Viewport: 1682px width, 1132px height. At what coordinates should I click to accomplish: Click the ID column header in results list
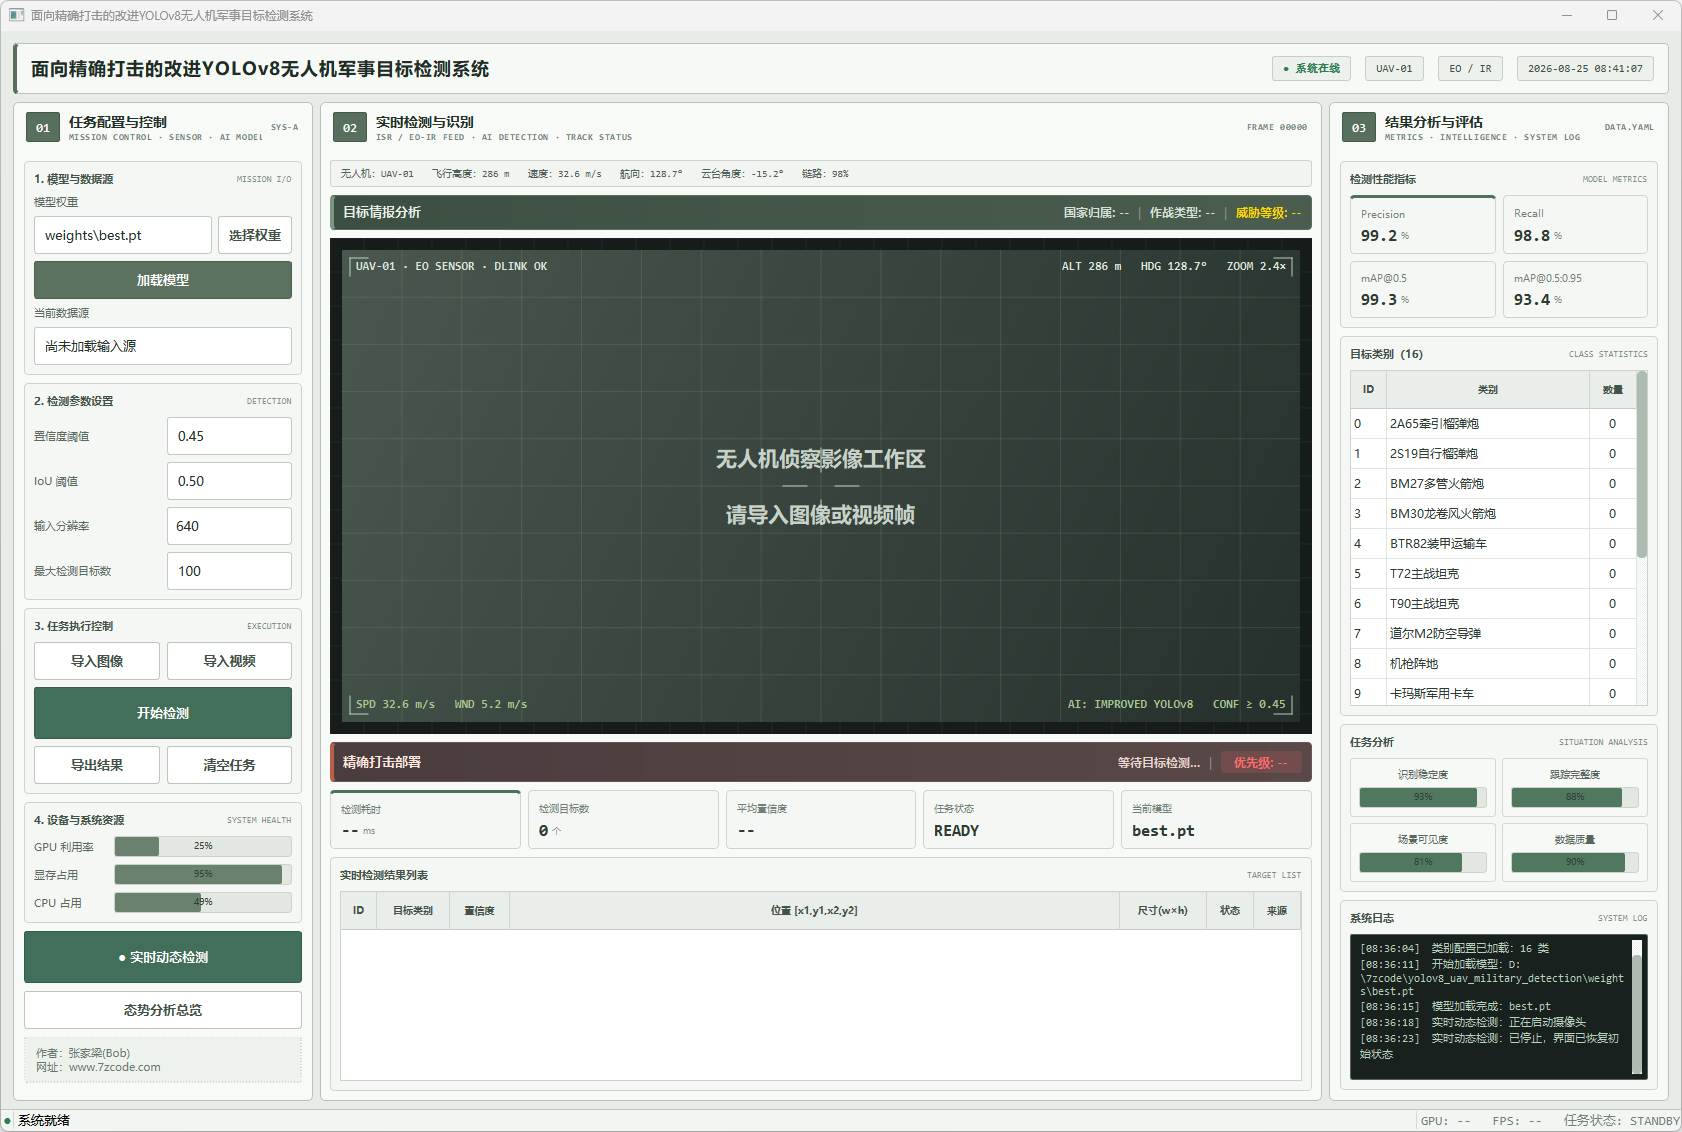[x=358, y=910]
